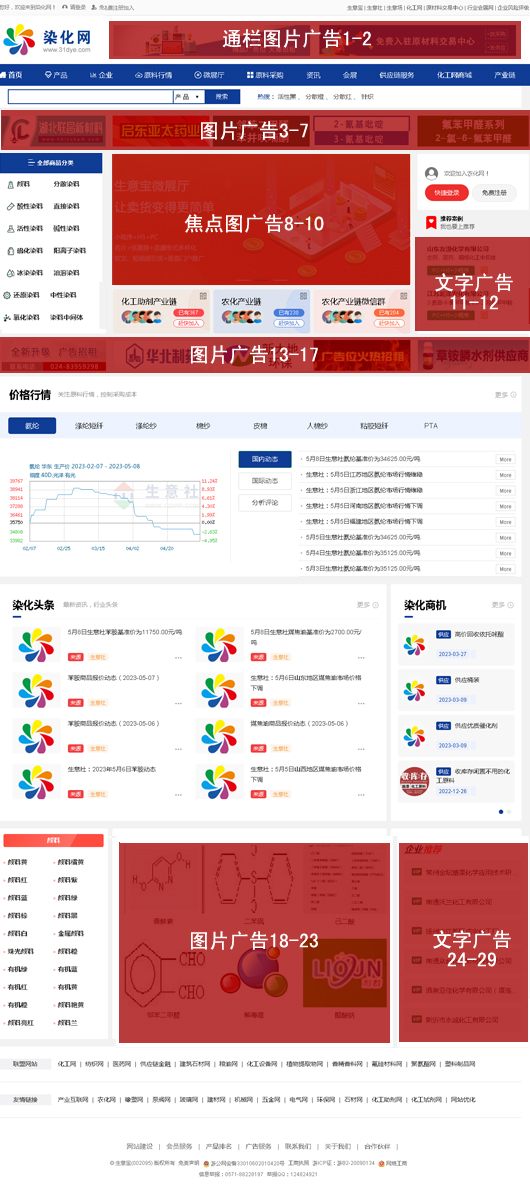The width and height of the screenshot is (530, 1197).
Task: Select the PTA price tab
Action: pyautogui.click(x=431, y=426)
